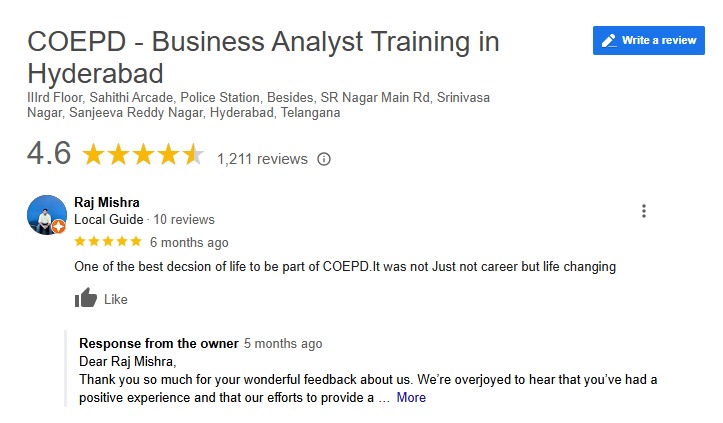Click the pencil icon in Write a review
723x423 pixels.
click(608, 41)
